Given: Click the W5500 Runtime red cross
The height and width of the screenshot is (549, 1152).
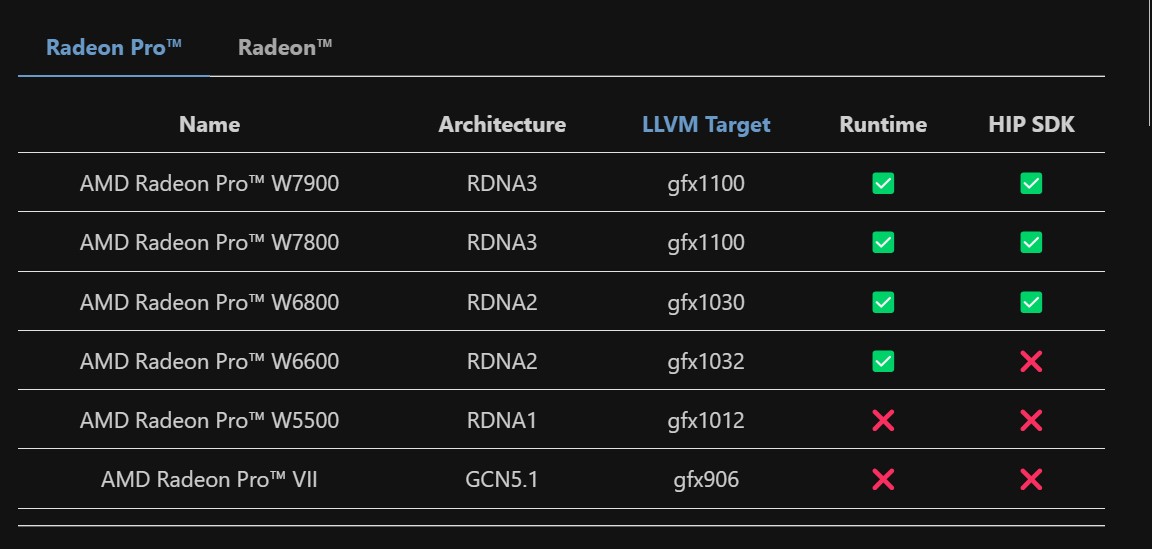Looking at the screenshot, I should tap(883, 420).
